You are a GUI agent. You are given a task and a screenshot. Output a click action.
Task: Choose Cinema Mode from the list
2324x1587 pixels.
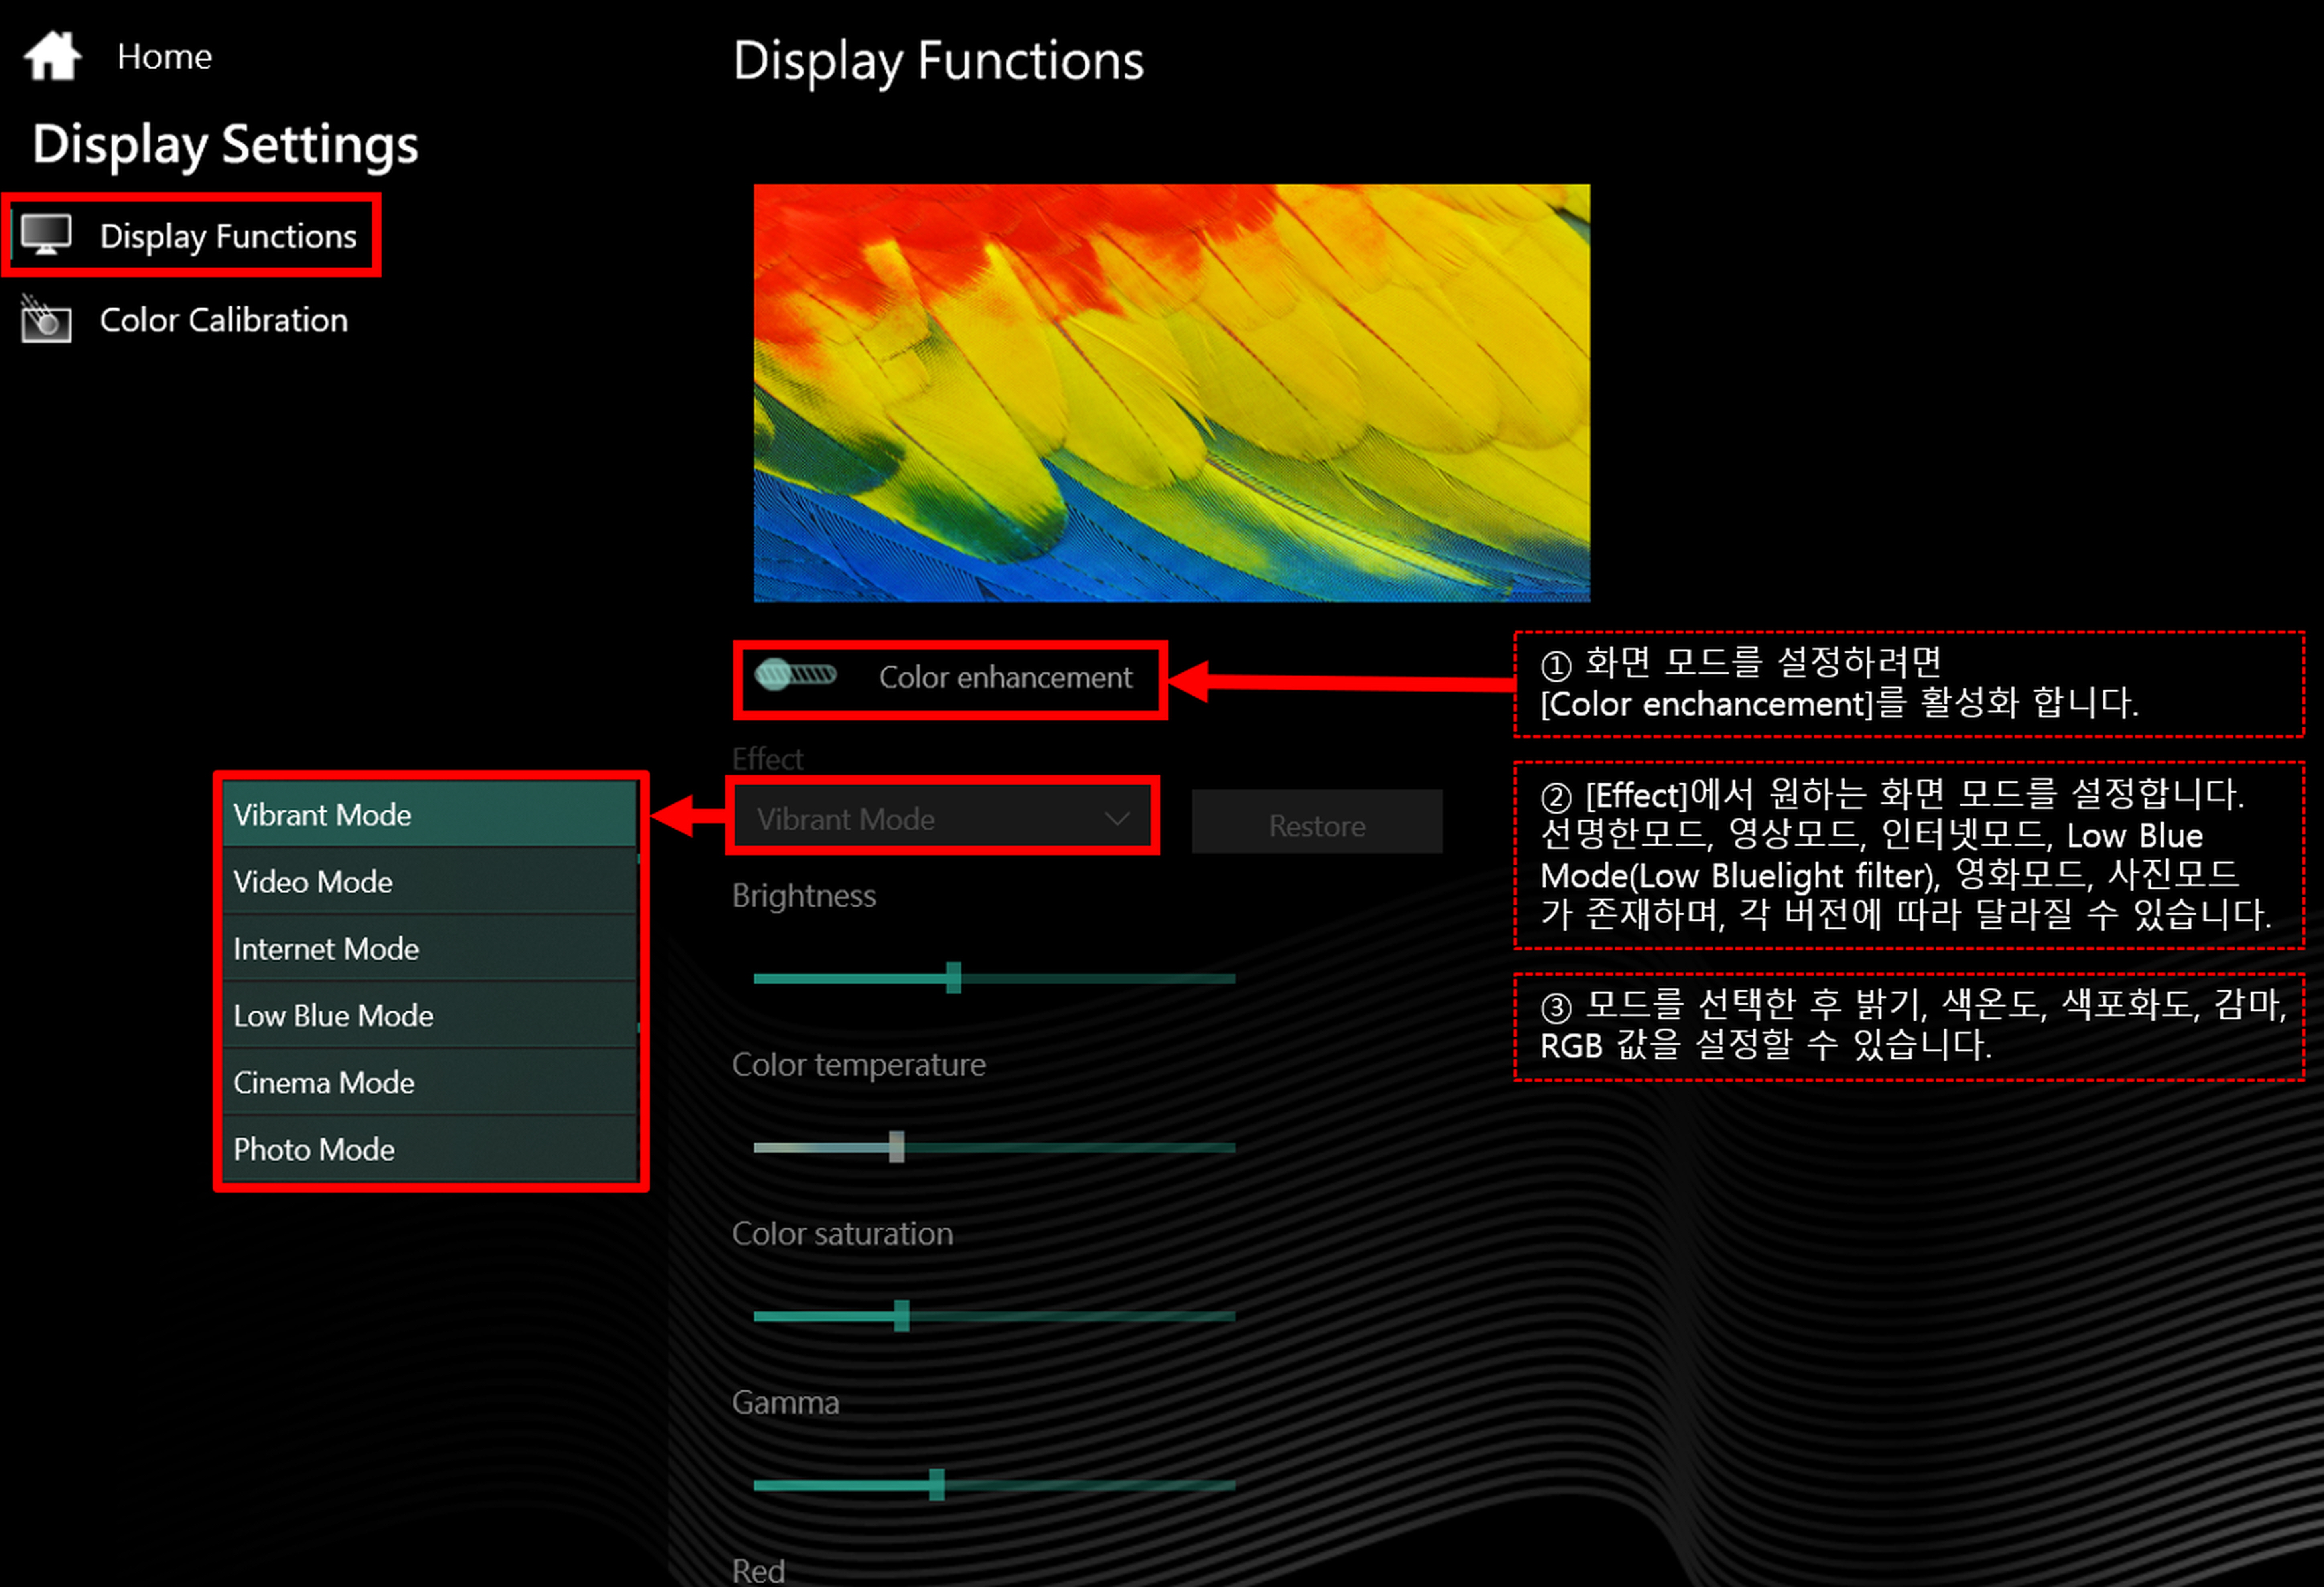(x=429, y=1083)
